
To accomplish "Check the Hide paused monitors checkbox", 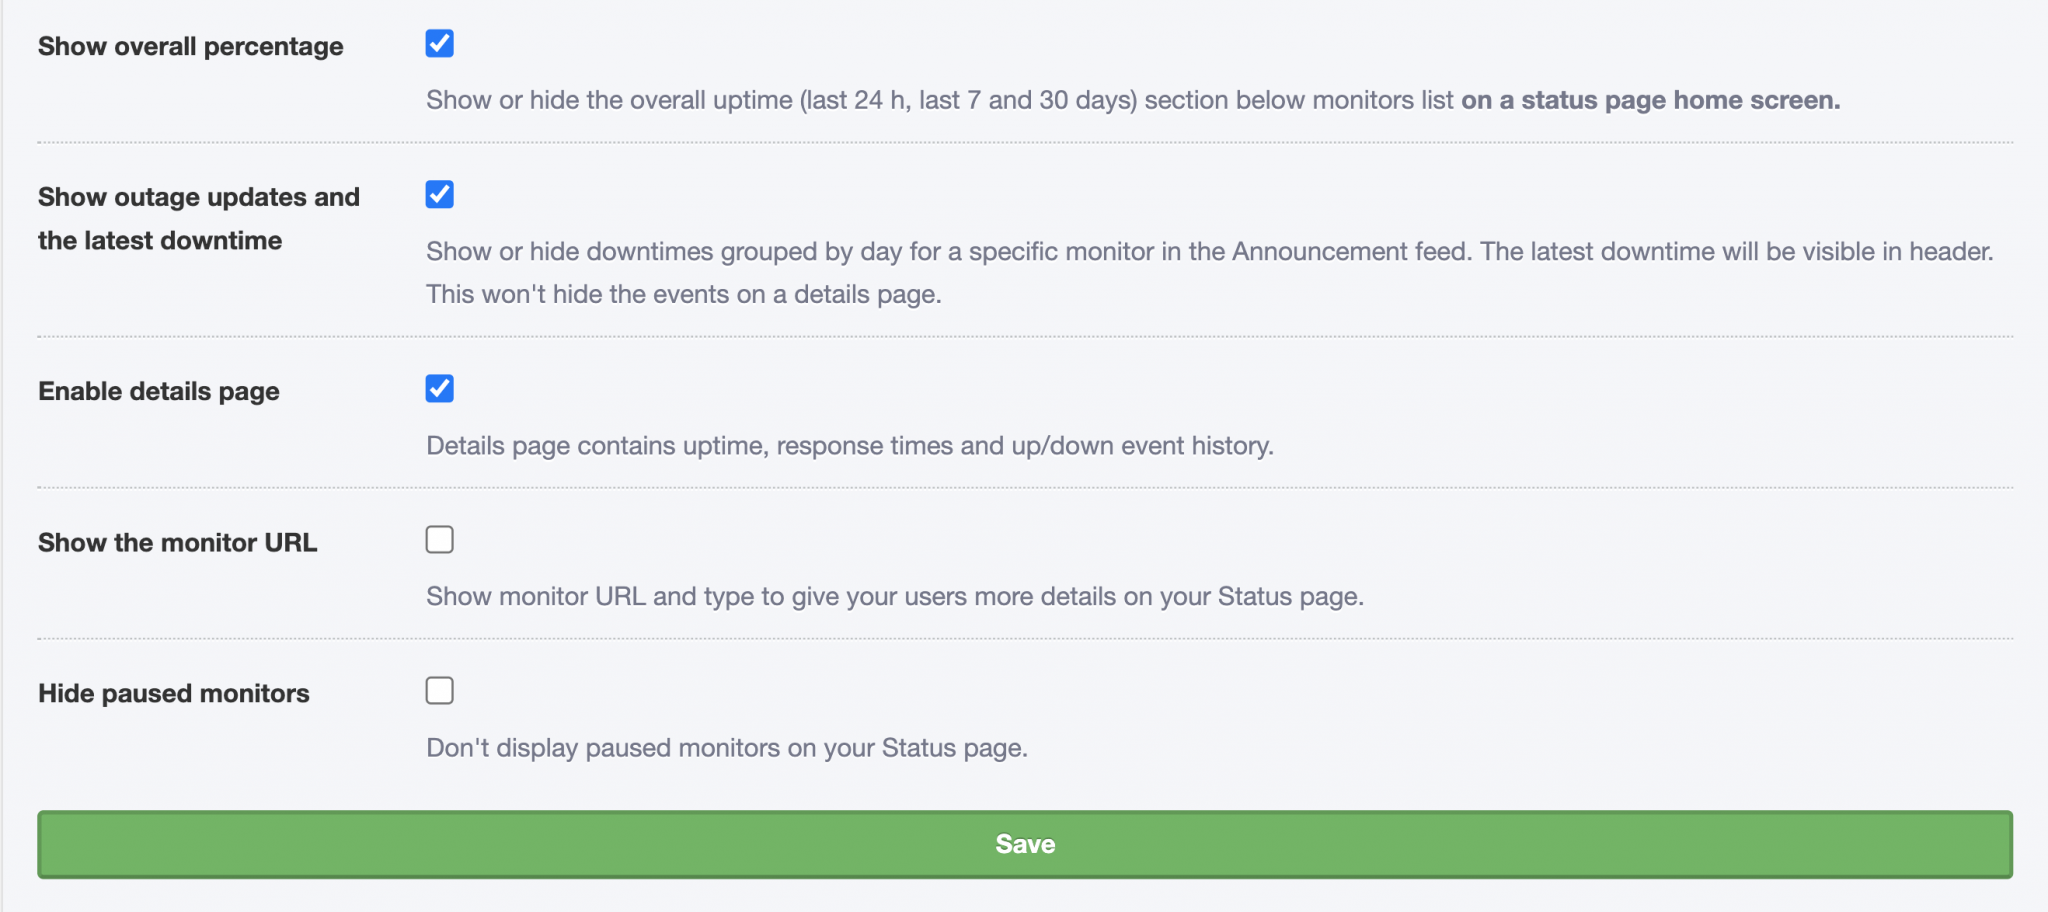I will click(439, 690).
